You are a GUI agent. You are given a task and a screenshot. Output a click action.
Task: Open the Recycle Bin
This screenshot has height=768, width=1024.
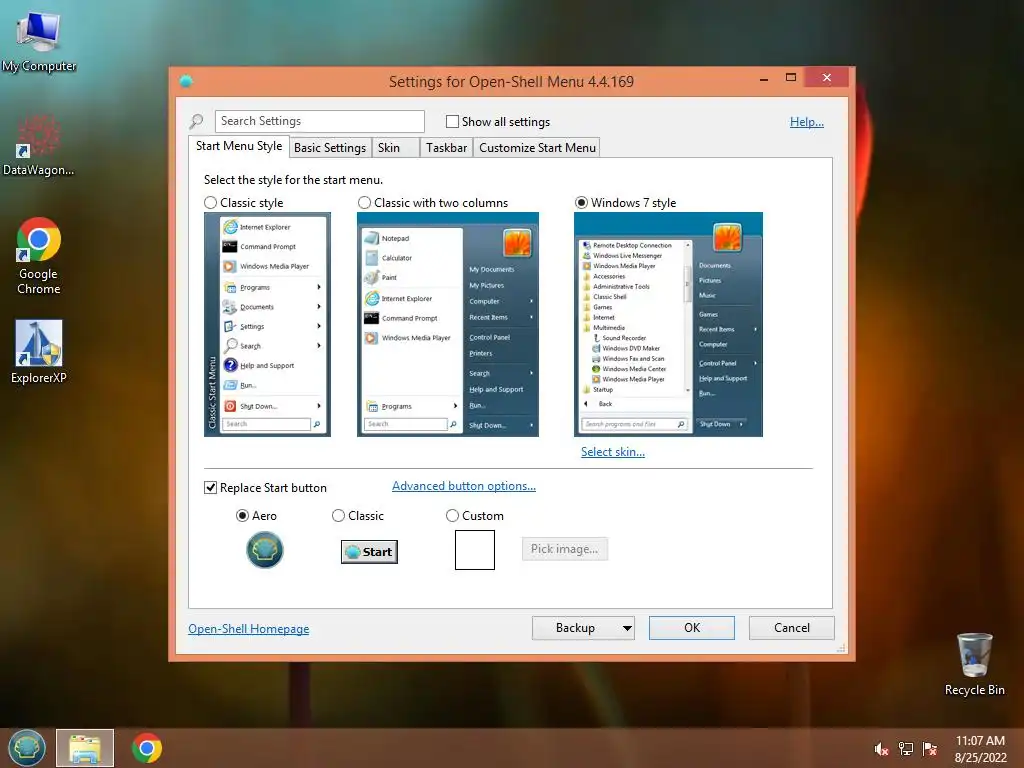(x=974, y=664)
